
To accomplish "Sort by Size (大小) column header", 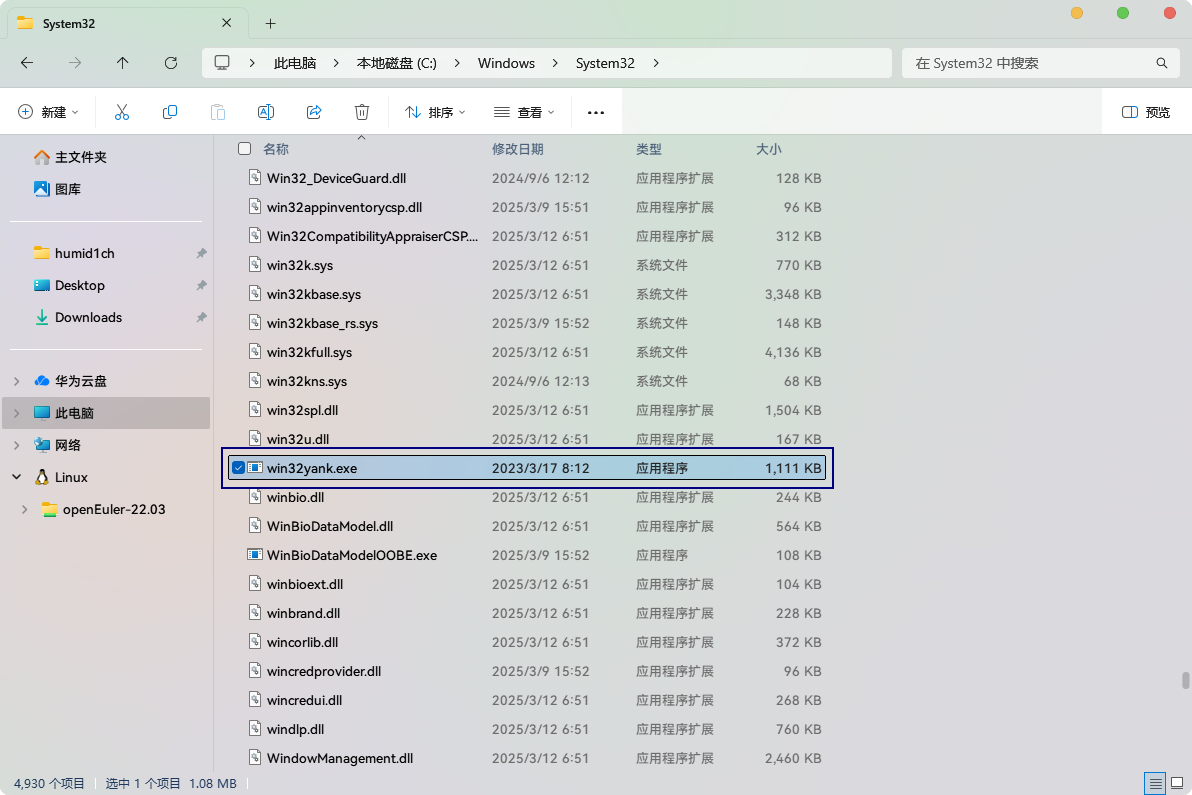I will coord(769,149).
